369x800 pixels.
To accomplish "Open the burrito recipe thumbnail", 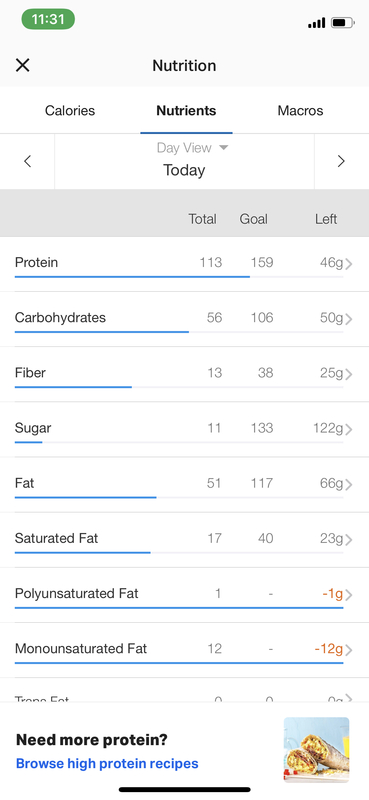I will click(316, 750).
